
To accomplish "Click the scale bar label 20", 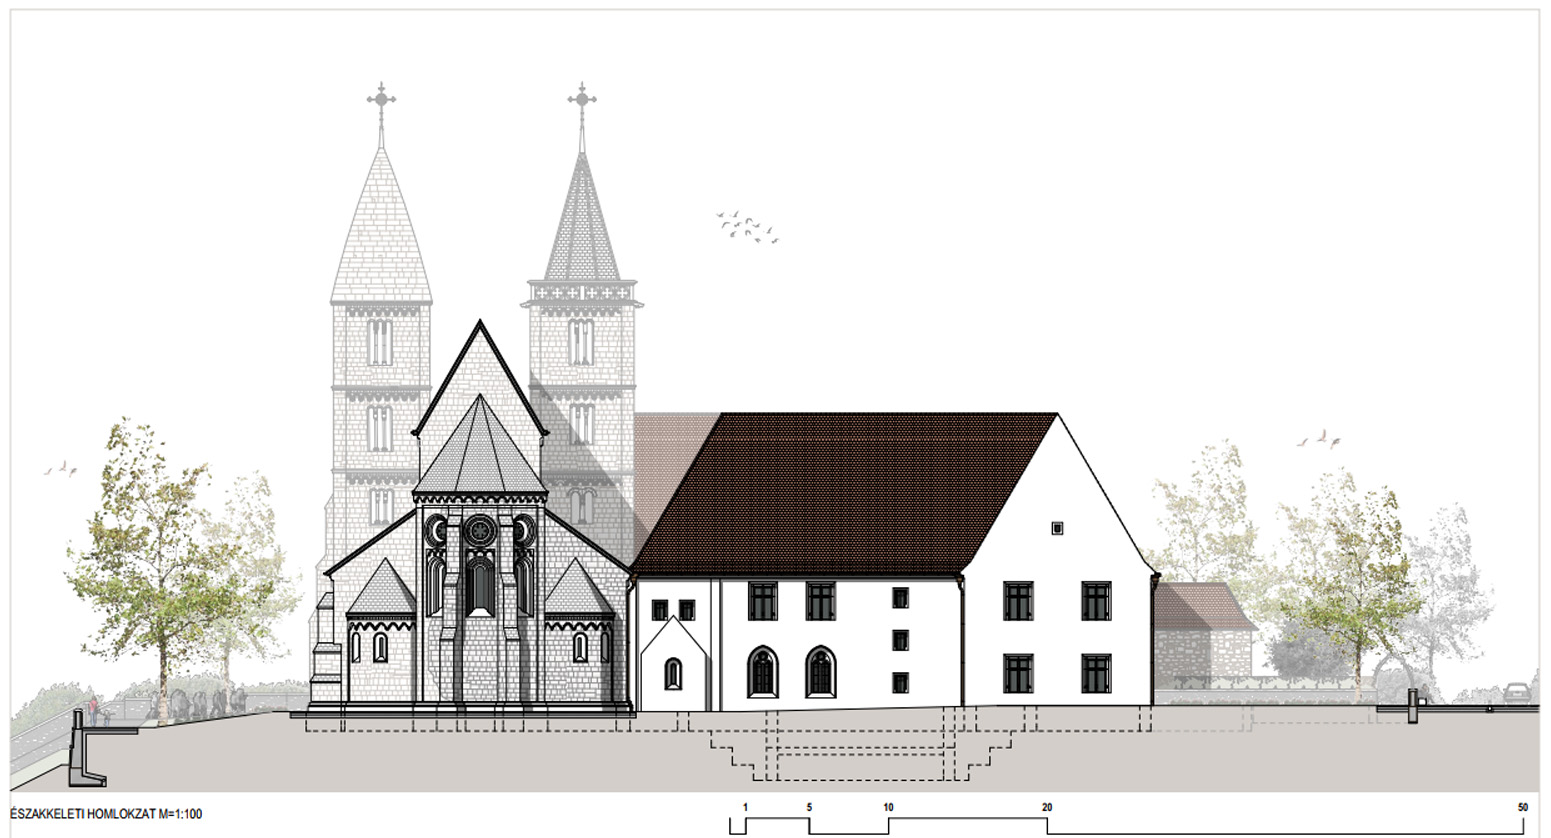I will 1047,807.
